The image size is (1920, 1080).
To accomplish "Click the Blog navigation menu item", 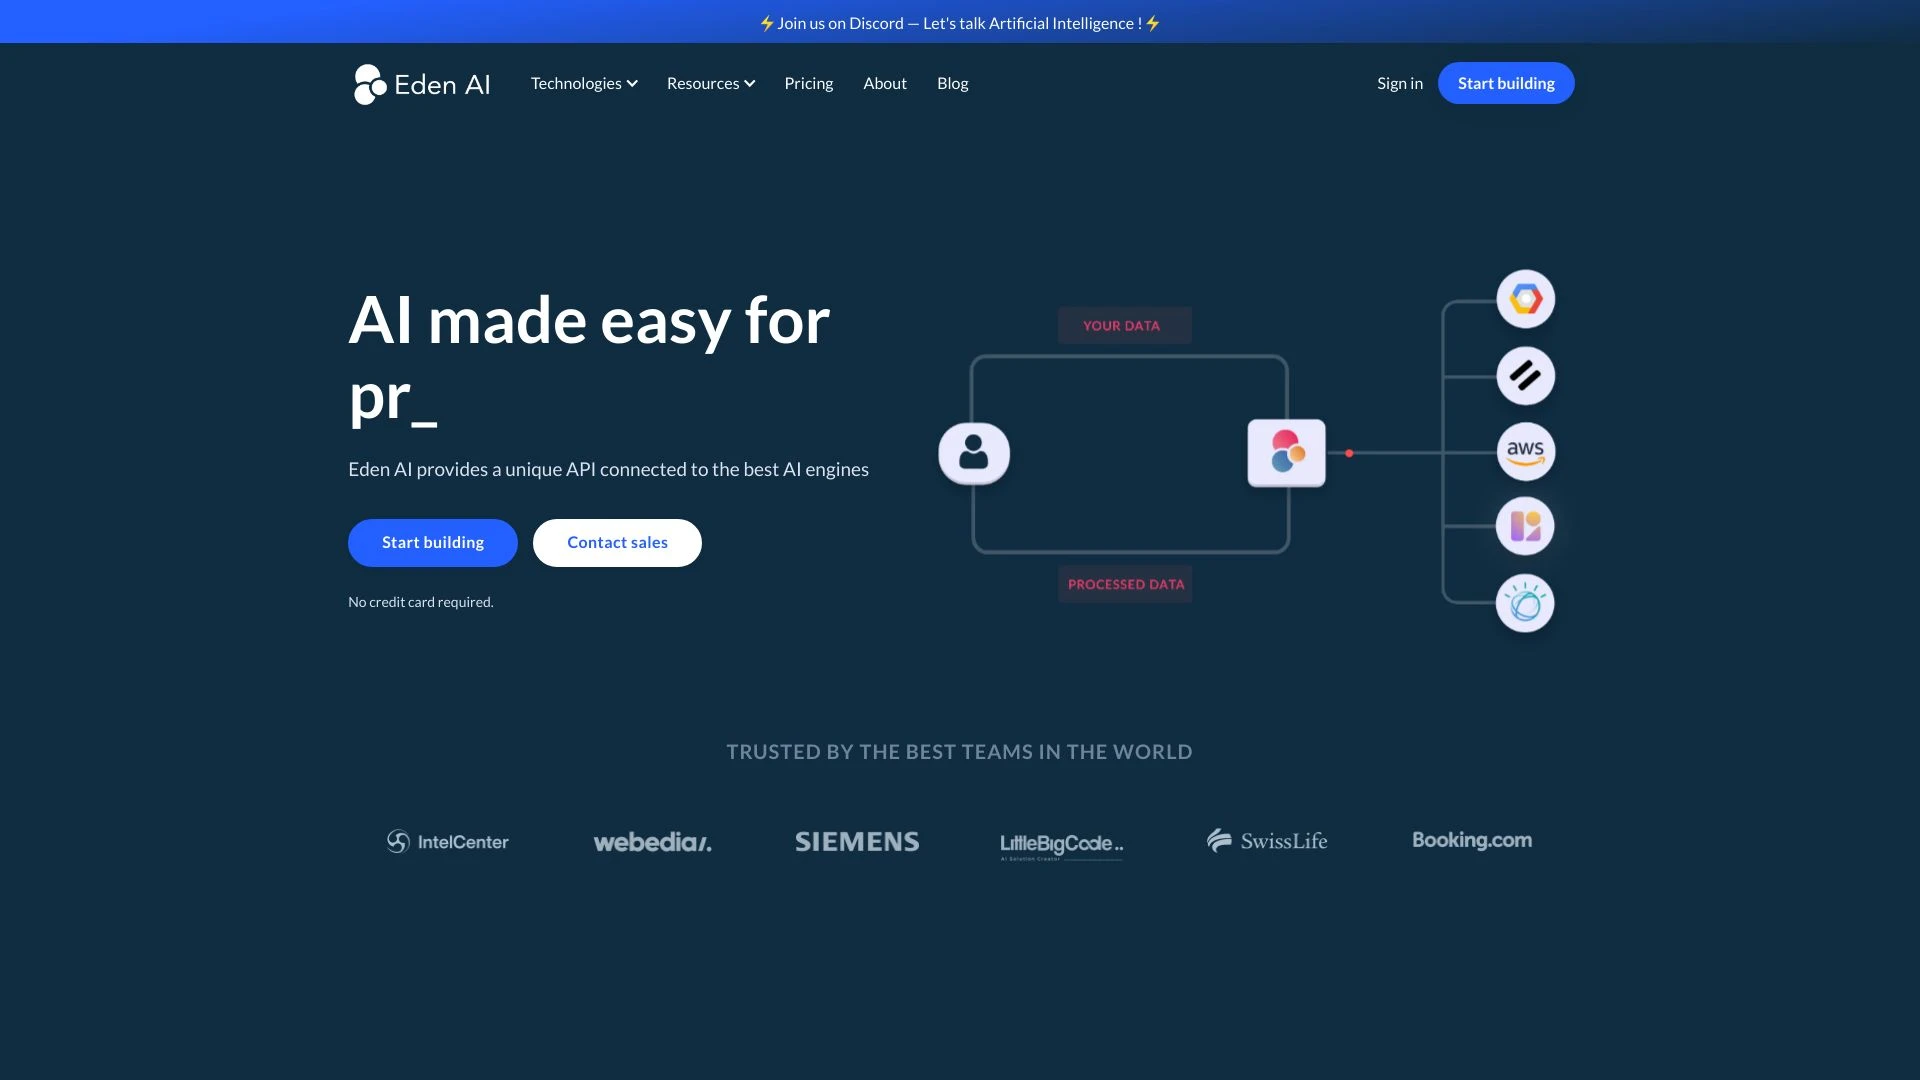I will pos(952,83).
